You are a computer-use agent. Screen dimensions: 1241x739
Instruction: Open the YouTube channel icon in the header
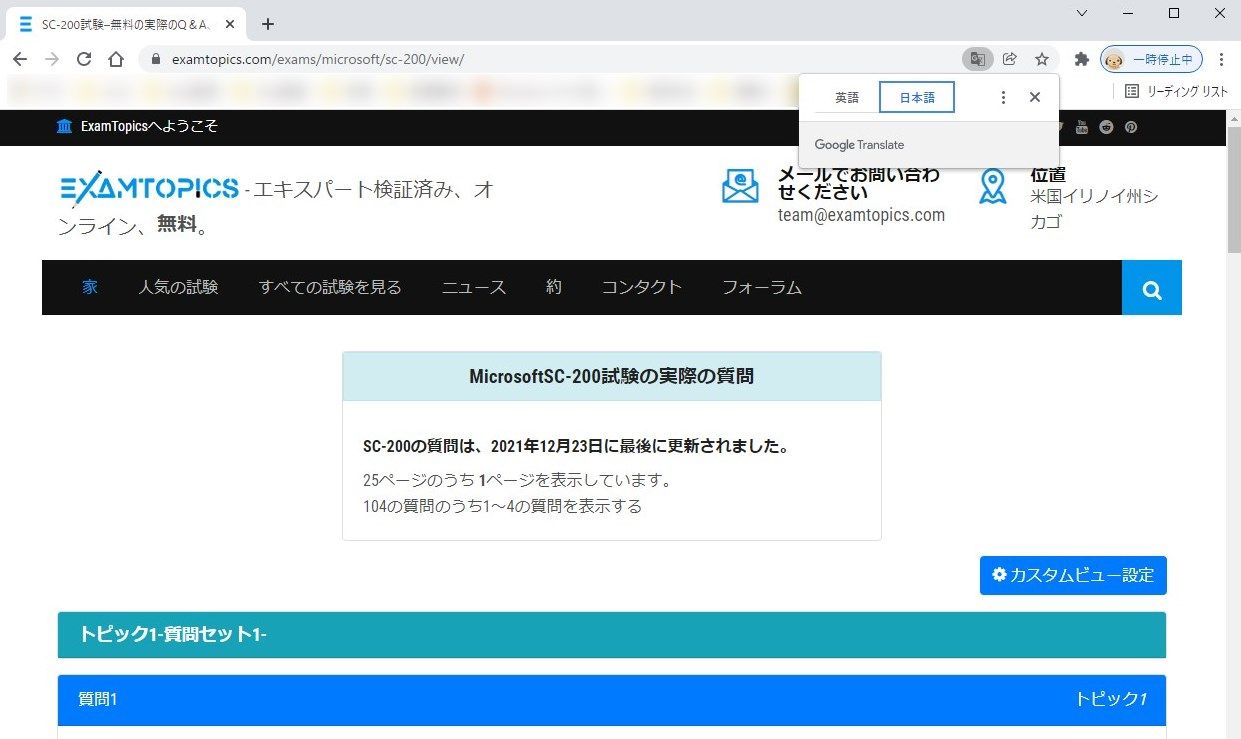[1082, 127]
